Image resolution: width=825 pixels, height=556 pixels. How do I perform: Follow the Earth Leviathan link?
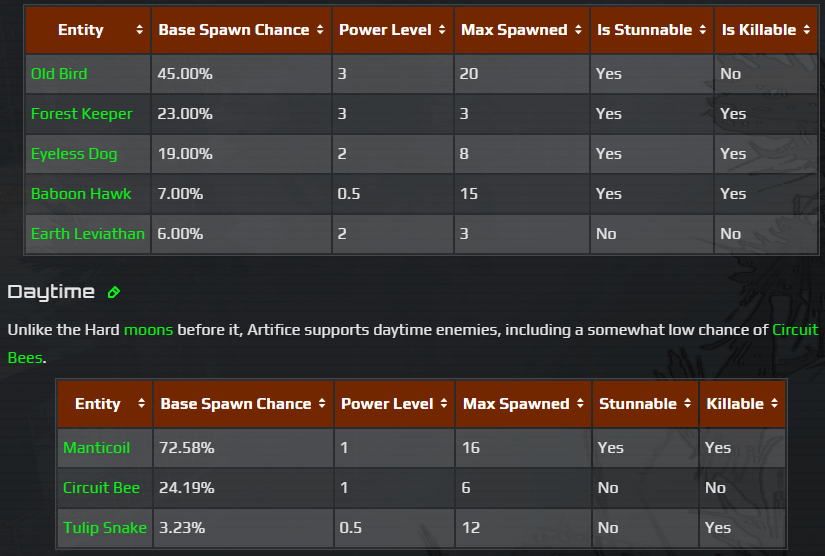[88, 234]
